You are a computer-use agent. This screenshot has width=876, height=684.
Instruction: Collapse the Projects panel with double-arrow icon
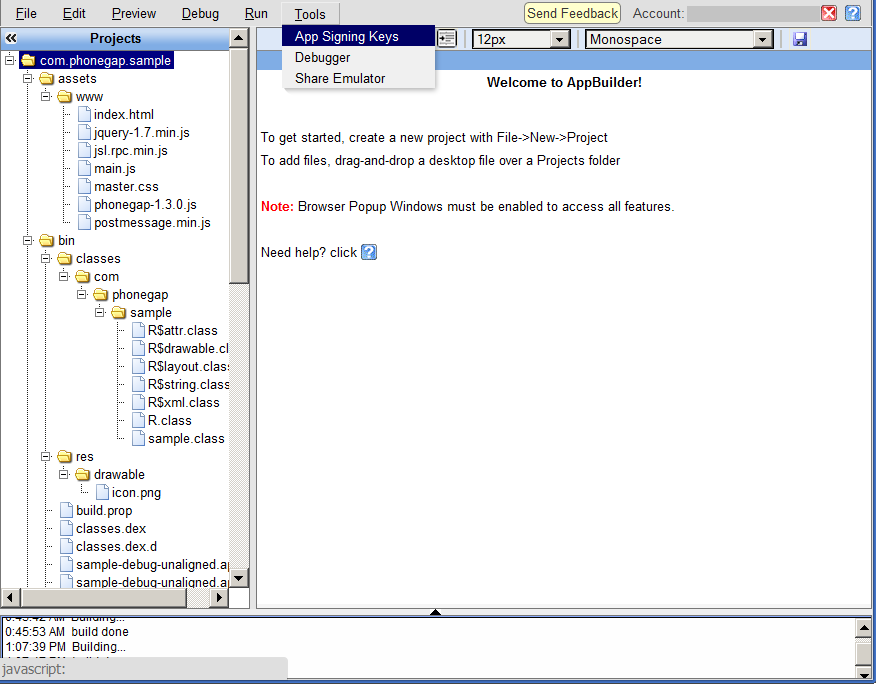[x=11, y=38]
